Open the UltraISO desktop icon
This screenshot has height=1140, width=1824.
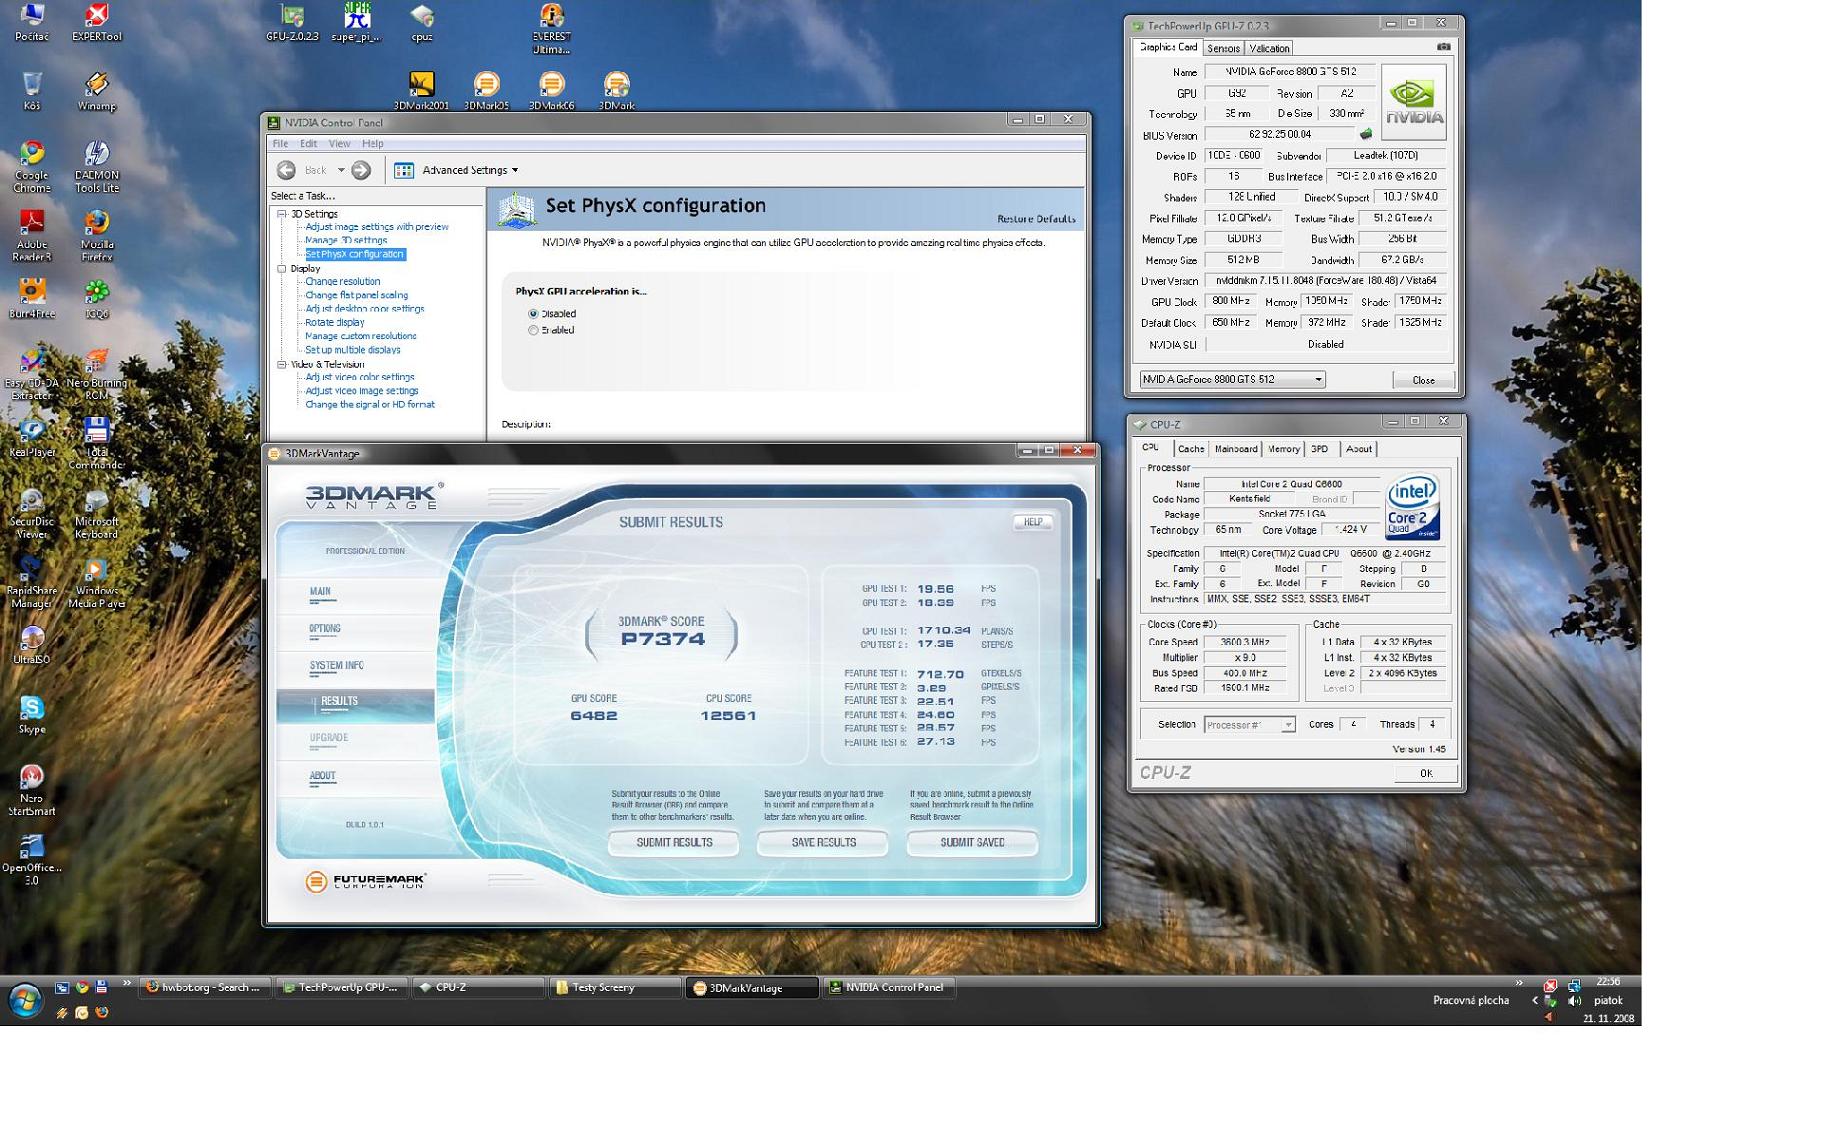pos(31,645)
